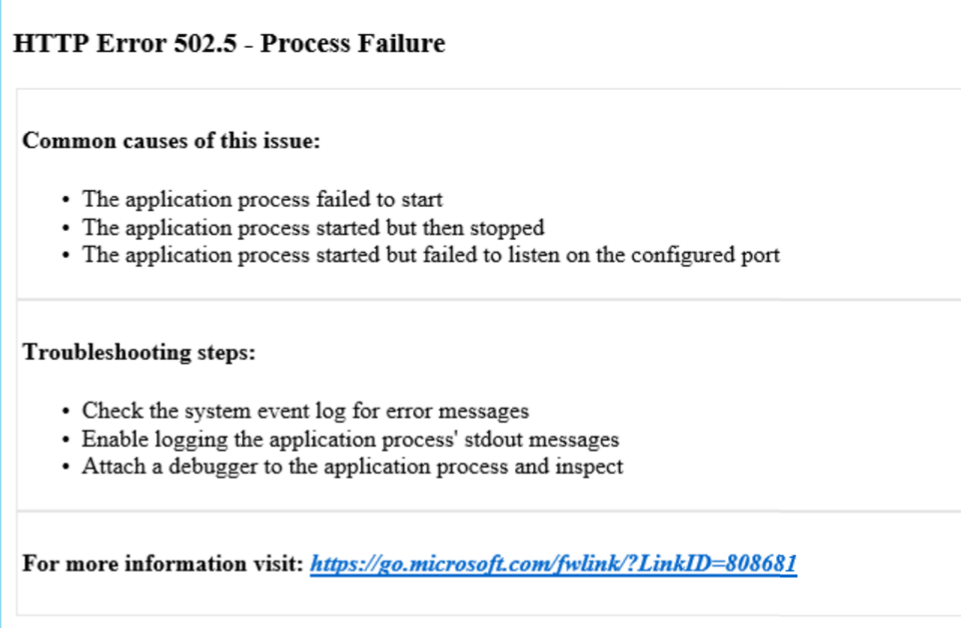
Task: Open the go.microsoft.com fwlink hyperlink
Action: (553, 564)
